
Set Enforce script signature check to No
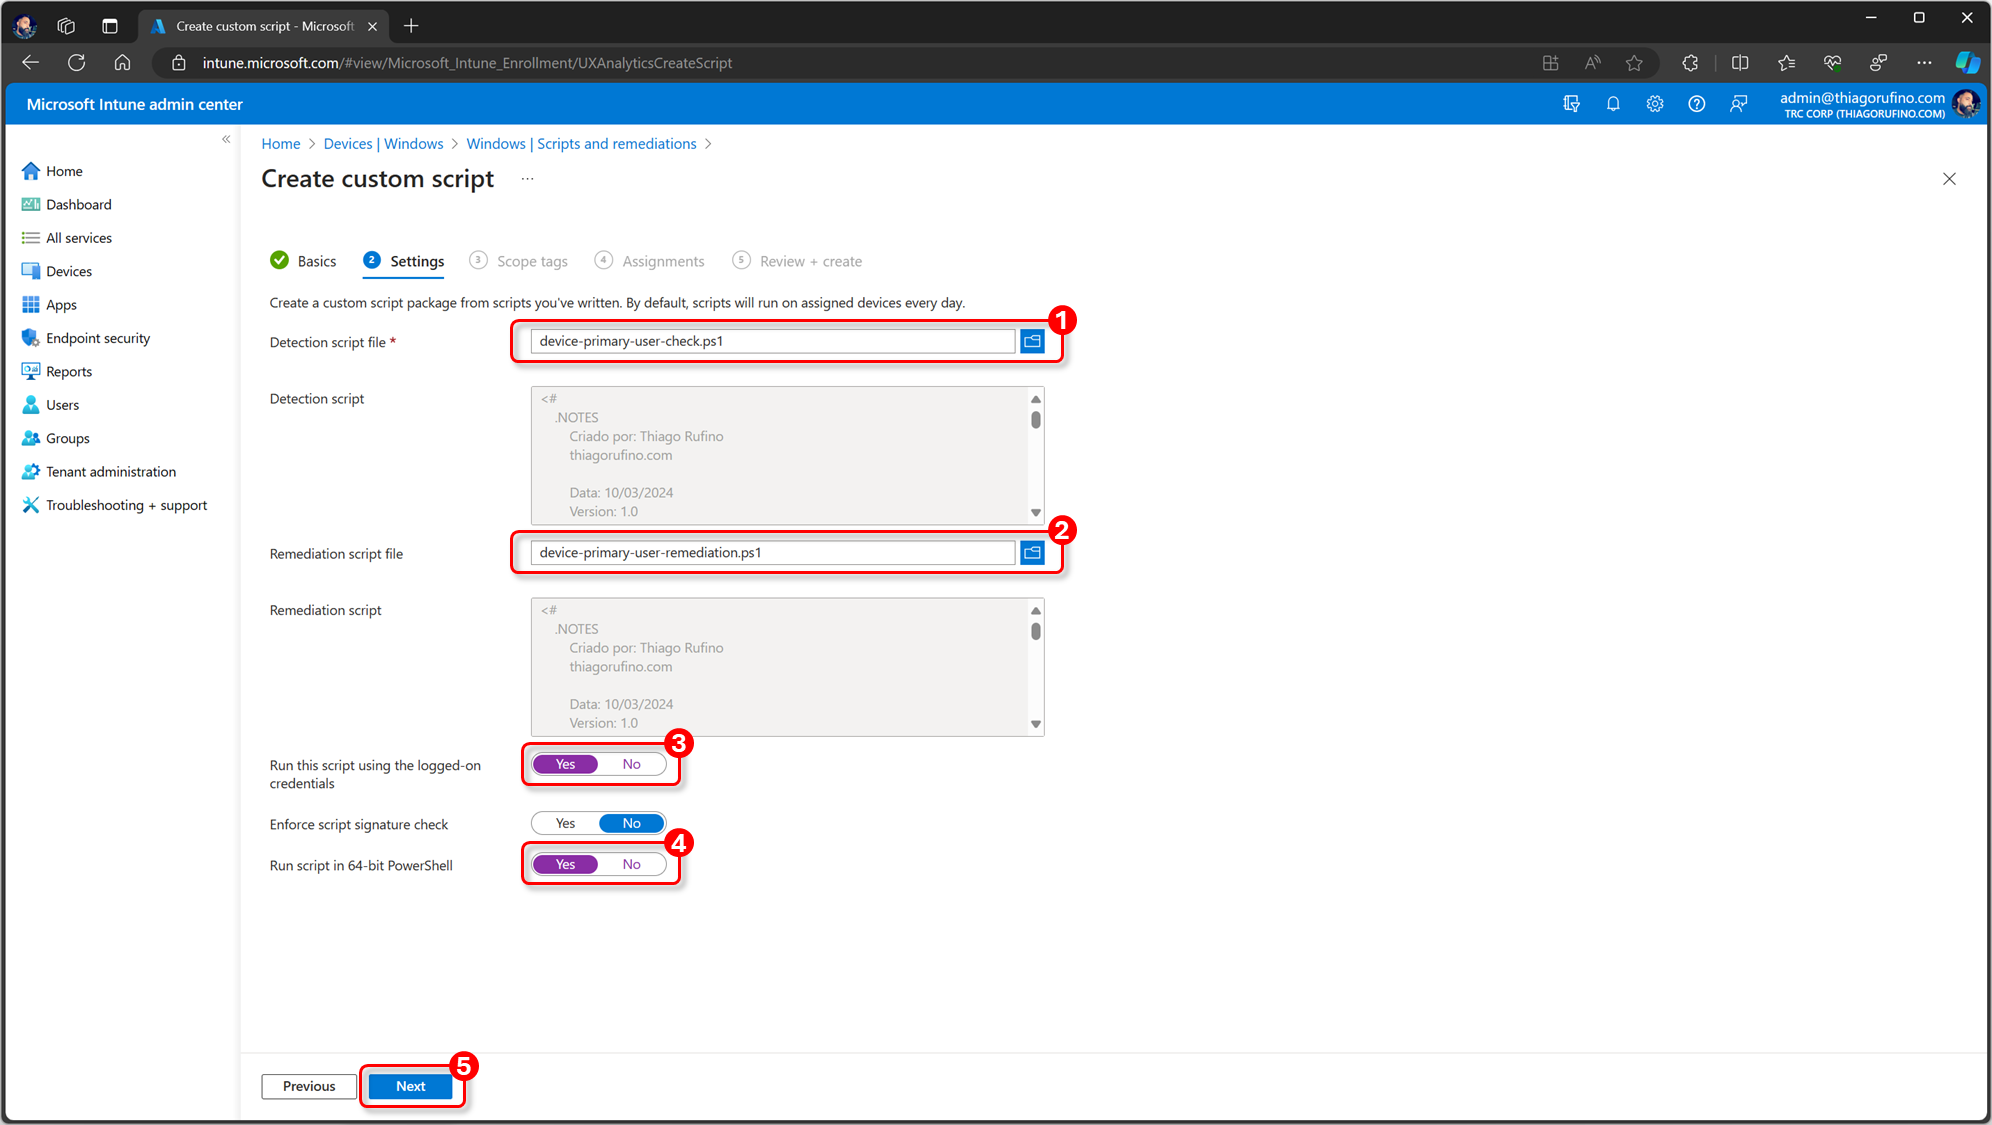[631, 823]
